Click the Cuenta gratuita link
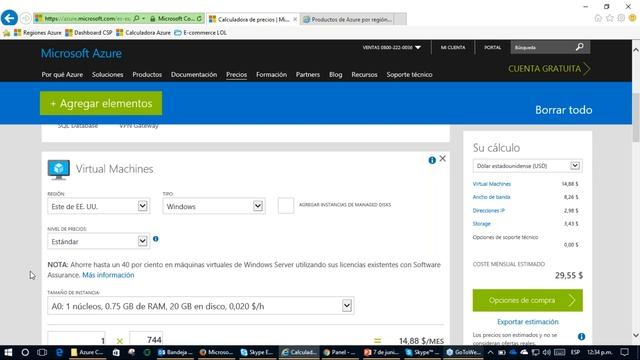640x360 pixels. click(549, 69)
